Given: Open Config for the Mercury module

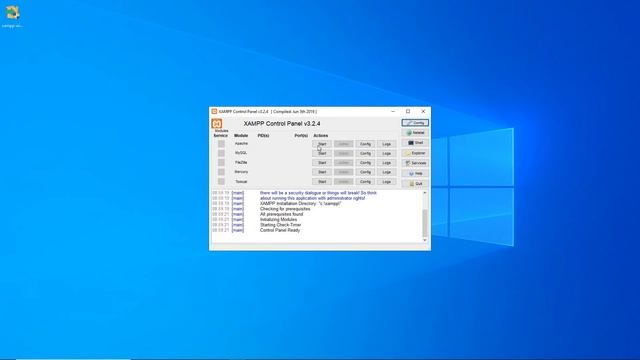Looking at the screenshot, I should [365, 172].
